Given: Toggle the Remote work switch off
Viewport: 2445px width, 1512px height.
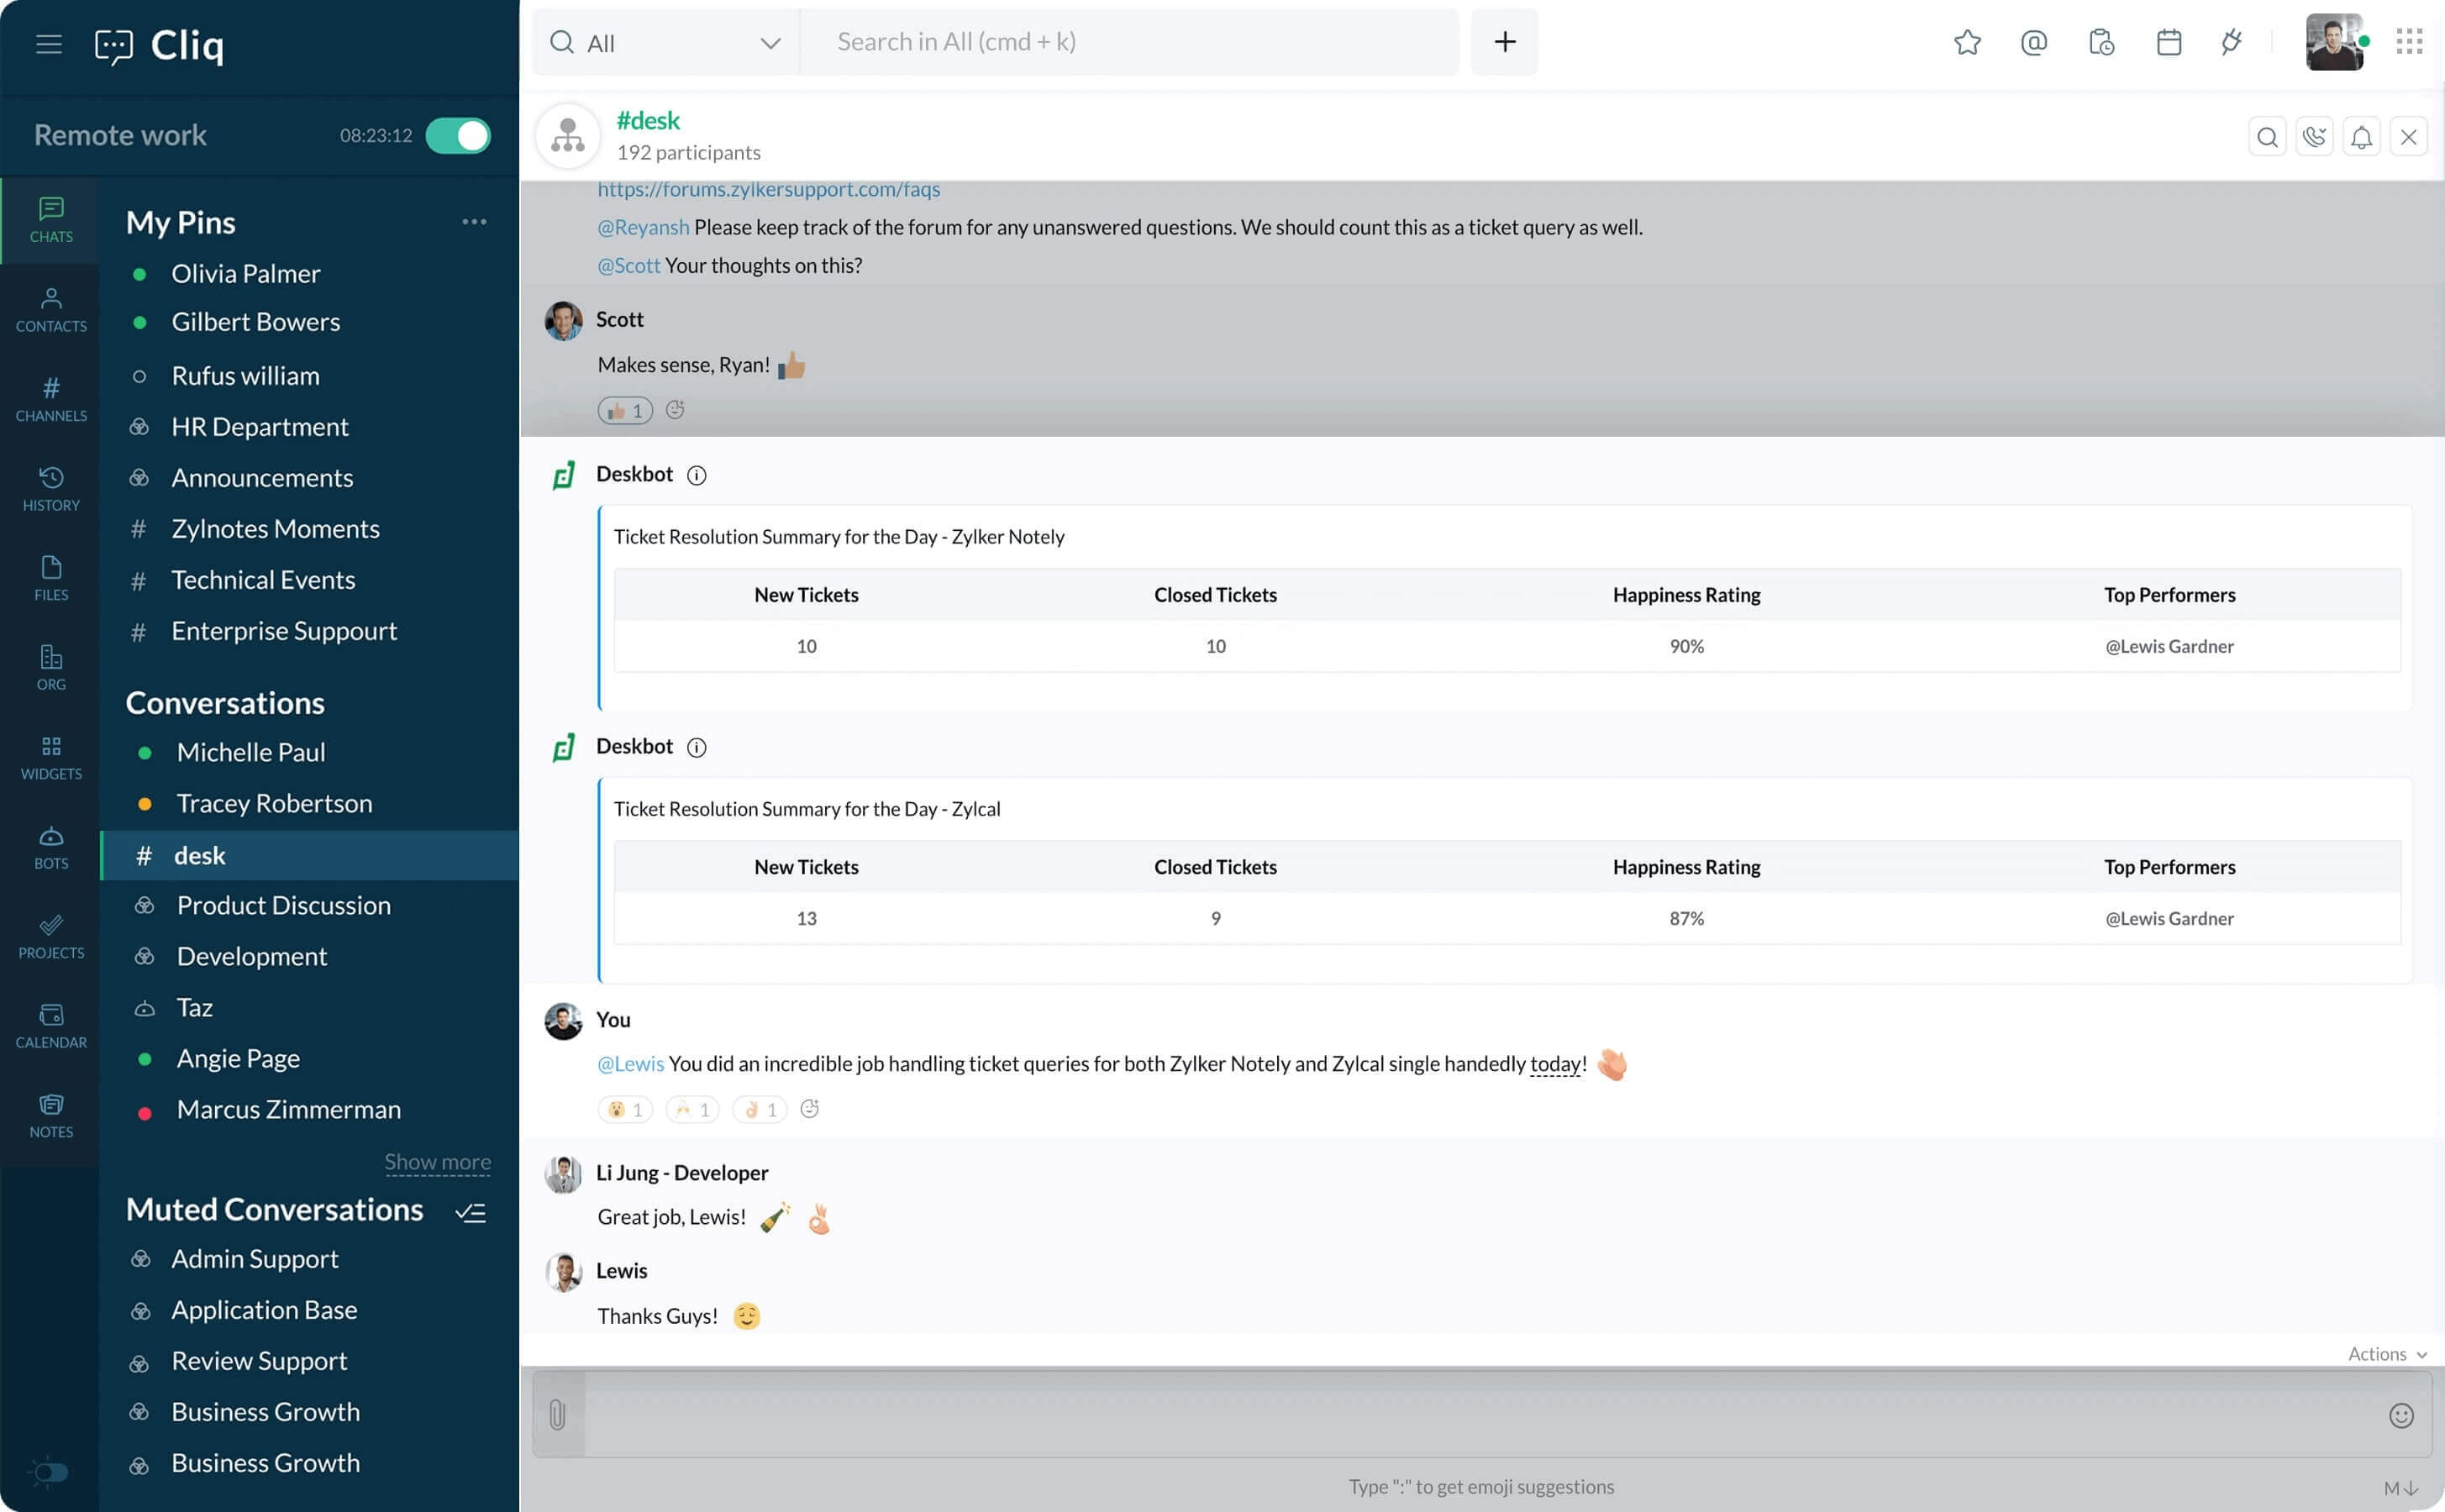Looking at the screenshot, I should [458, 135].
